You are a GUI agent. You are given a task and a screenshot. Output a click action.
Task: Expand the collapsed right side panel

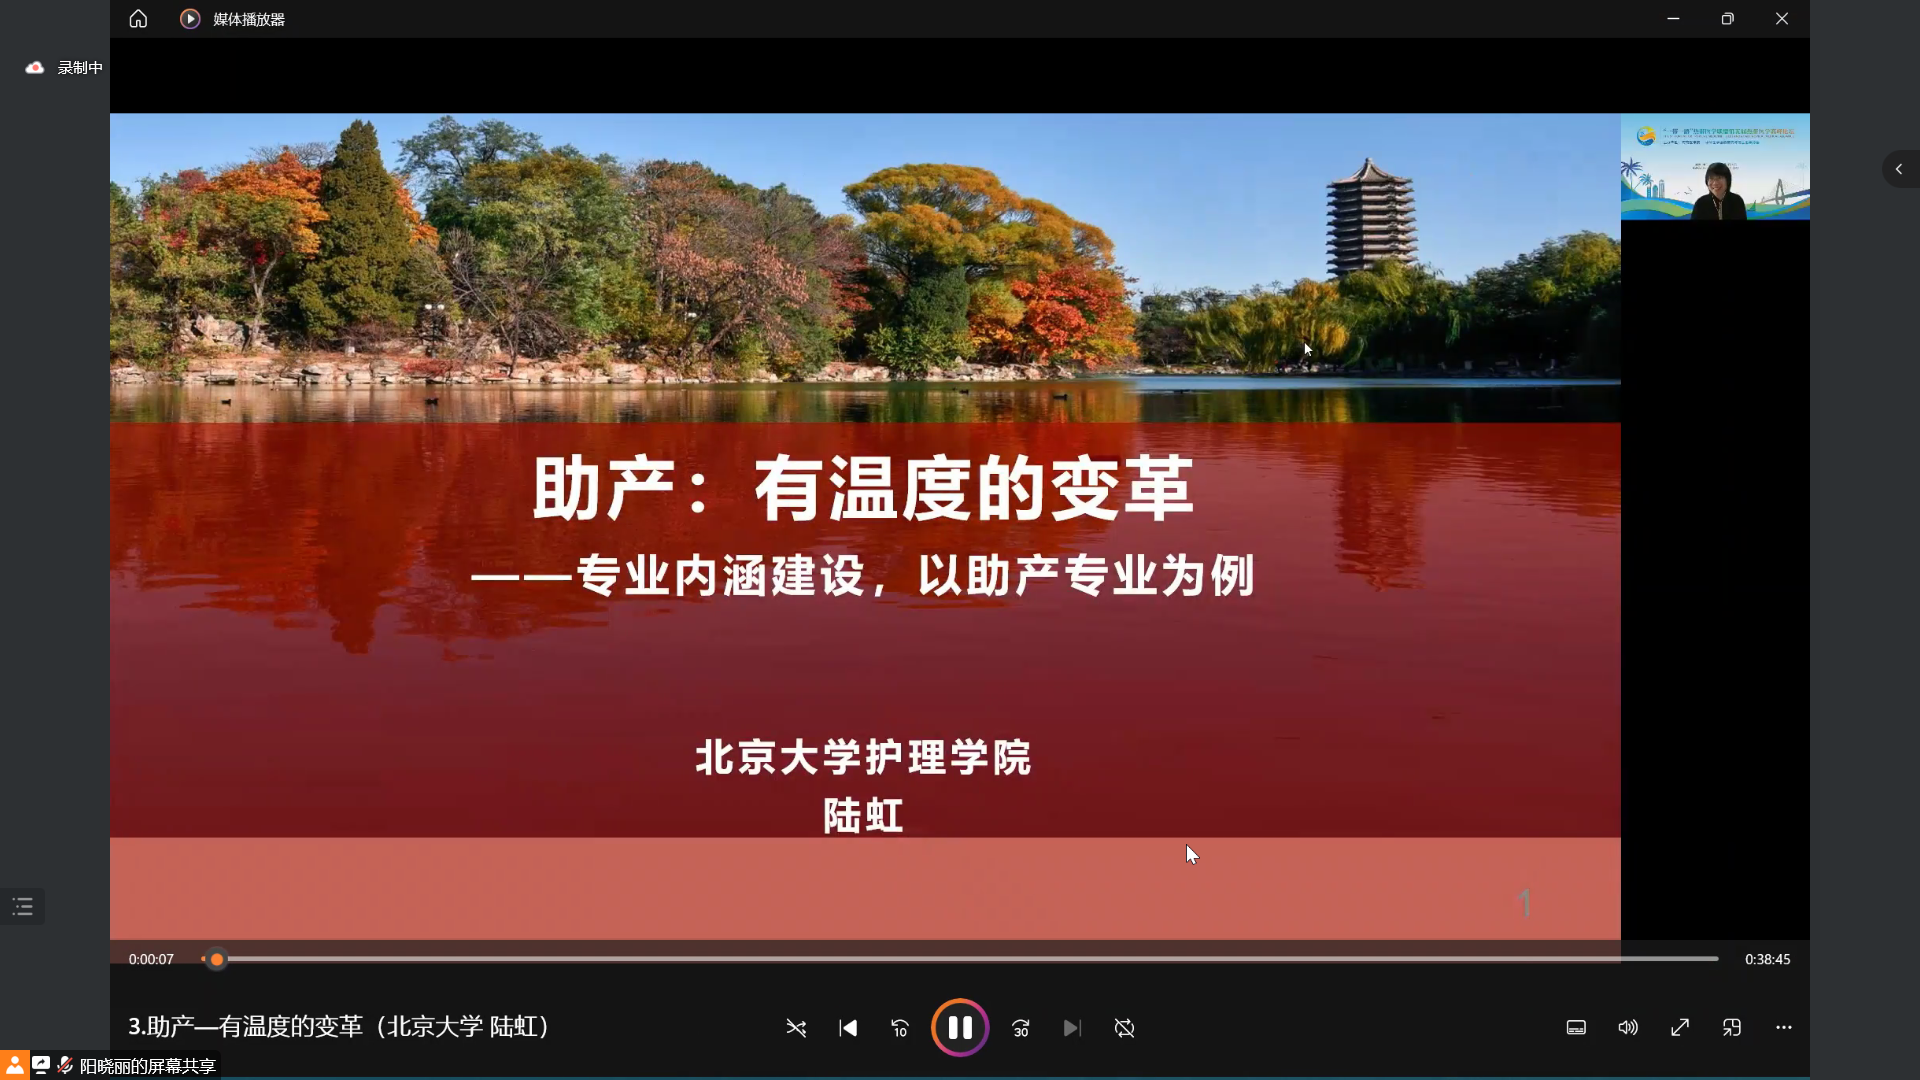(1899, 169)
